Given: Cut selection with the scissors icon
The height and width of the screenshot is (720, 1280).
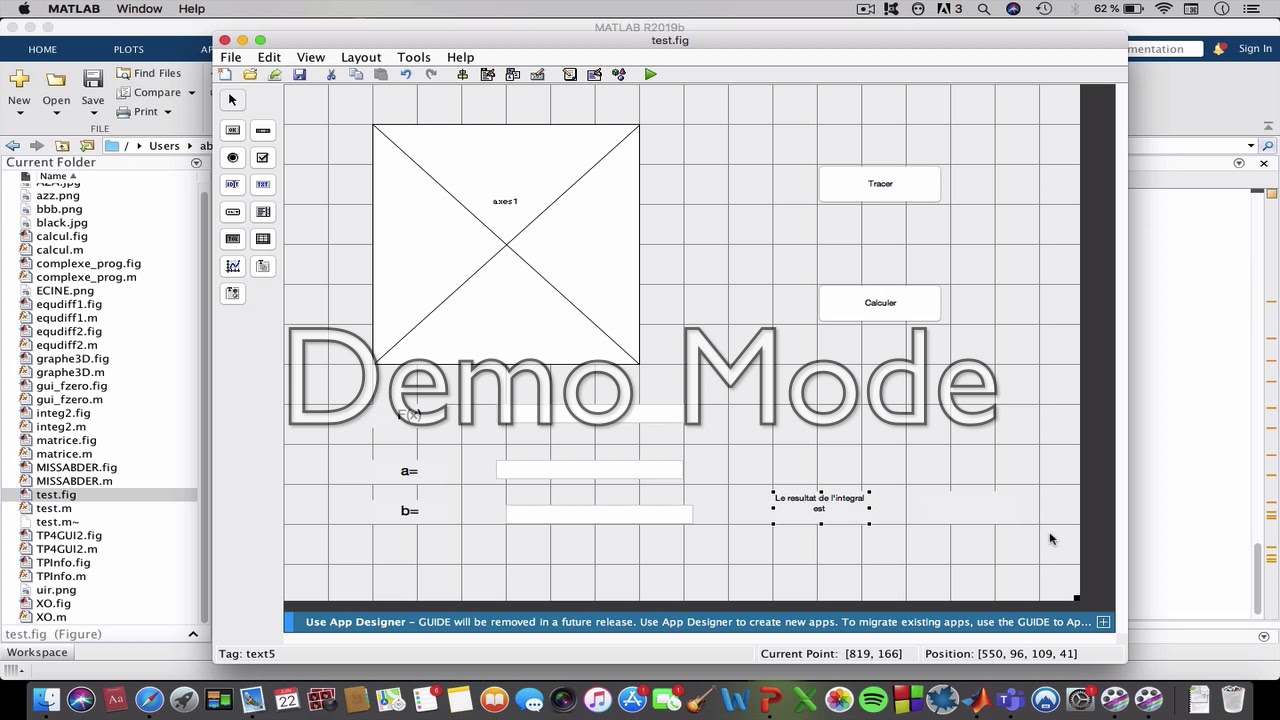Looking at the screenshot, I should [x=331, y=74].
